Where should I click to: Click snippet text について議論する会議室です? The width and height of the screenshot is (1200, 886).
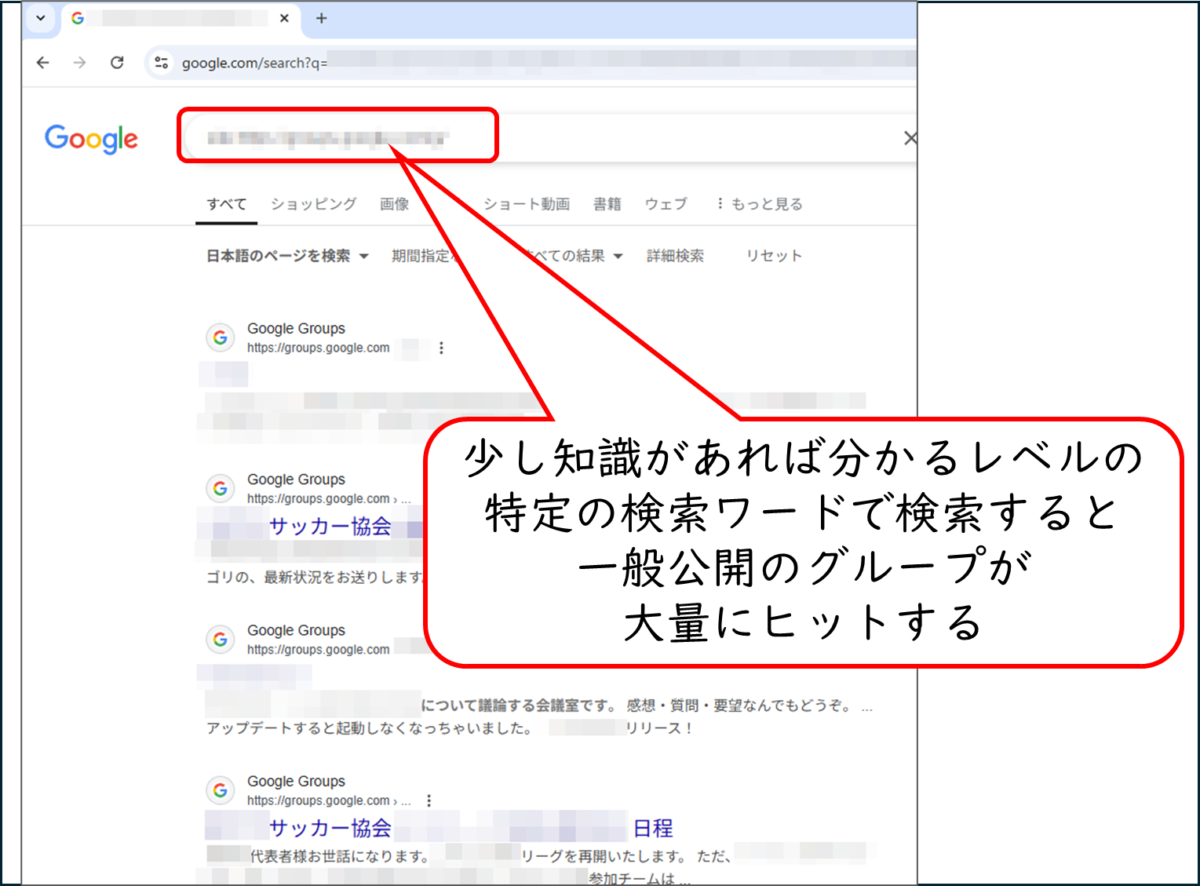click(519, 705)
